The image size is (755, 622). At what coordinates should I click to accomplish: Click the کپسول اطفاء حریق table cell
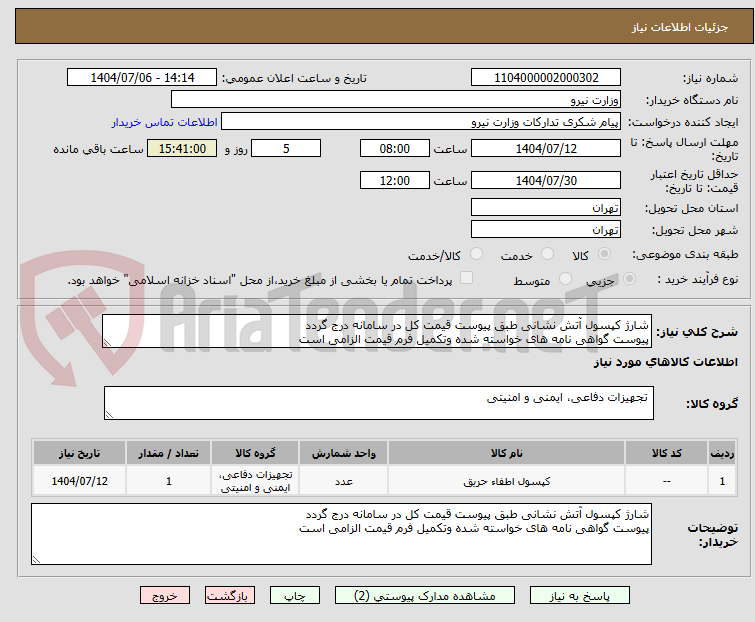coord(507,481)
